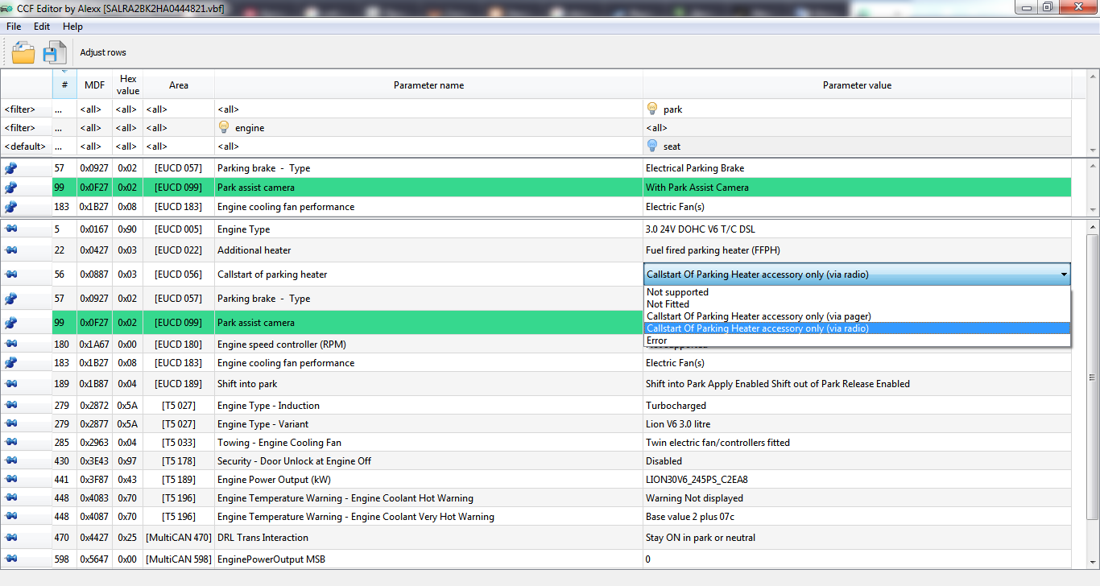Viewport: 1100px width, 586px height.
Task: Toggle the pin for DRL Trans Interaction row
Action: (x=11, y=538)
